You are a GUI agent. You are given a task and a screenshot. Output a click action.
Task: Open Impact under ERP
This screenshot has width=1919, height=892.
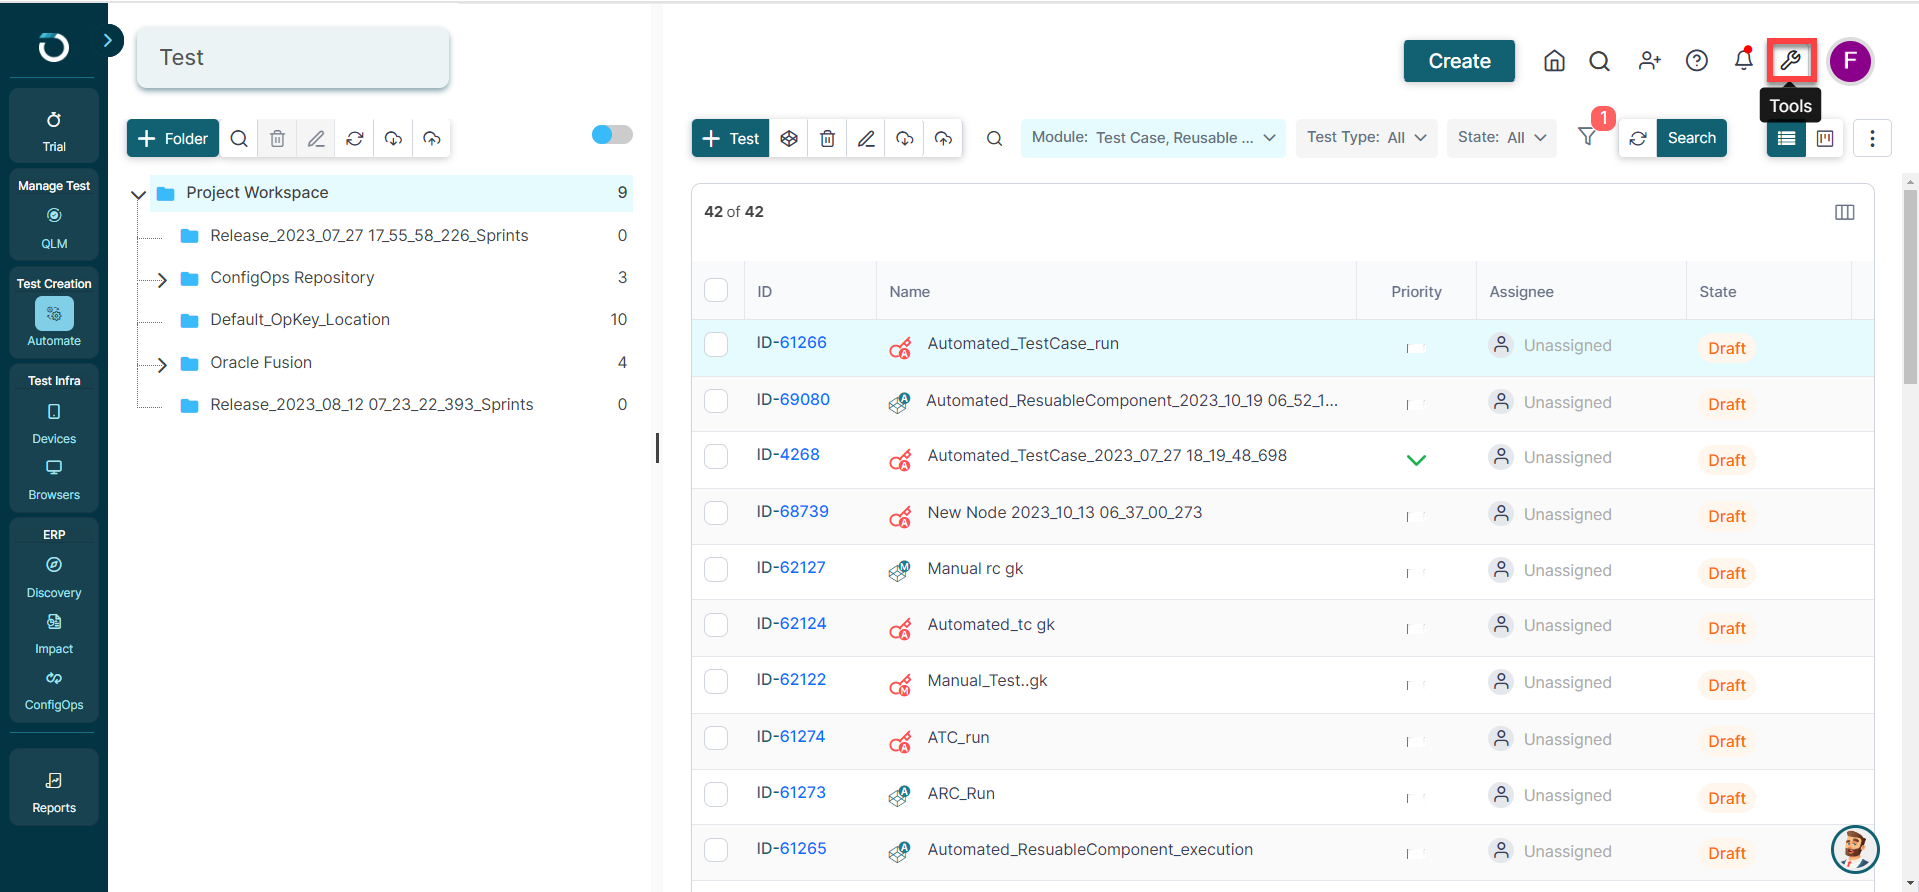(x=54, y=634)
